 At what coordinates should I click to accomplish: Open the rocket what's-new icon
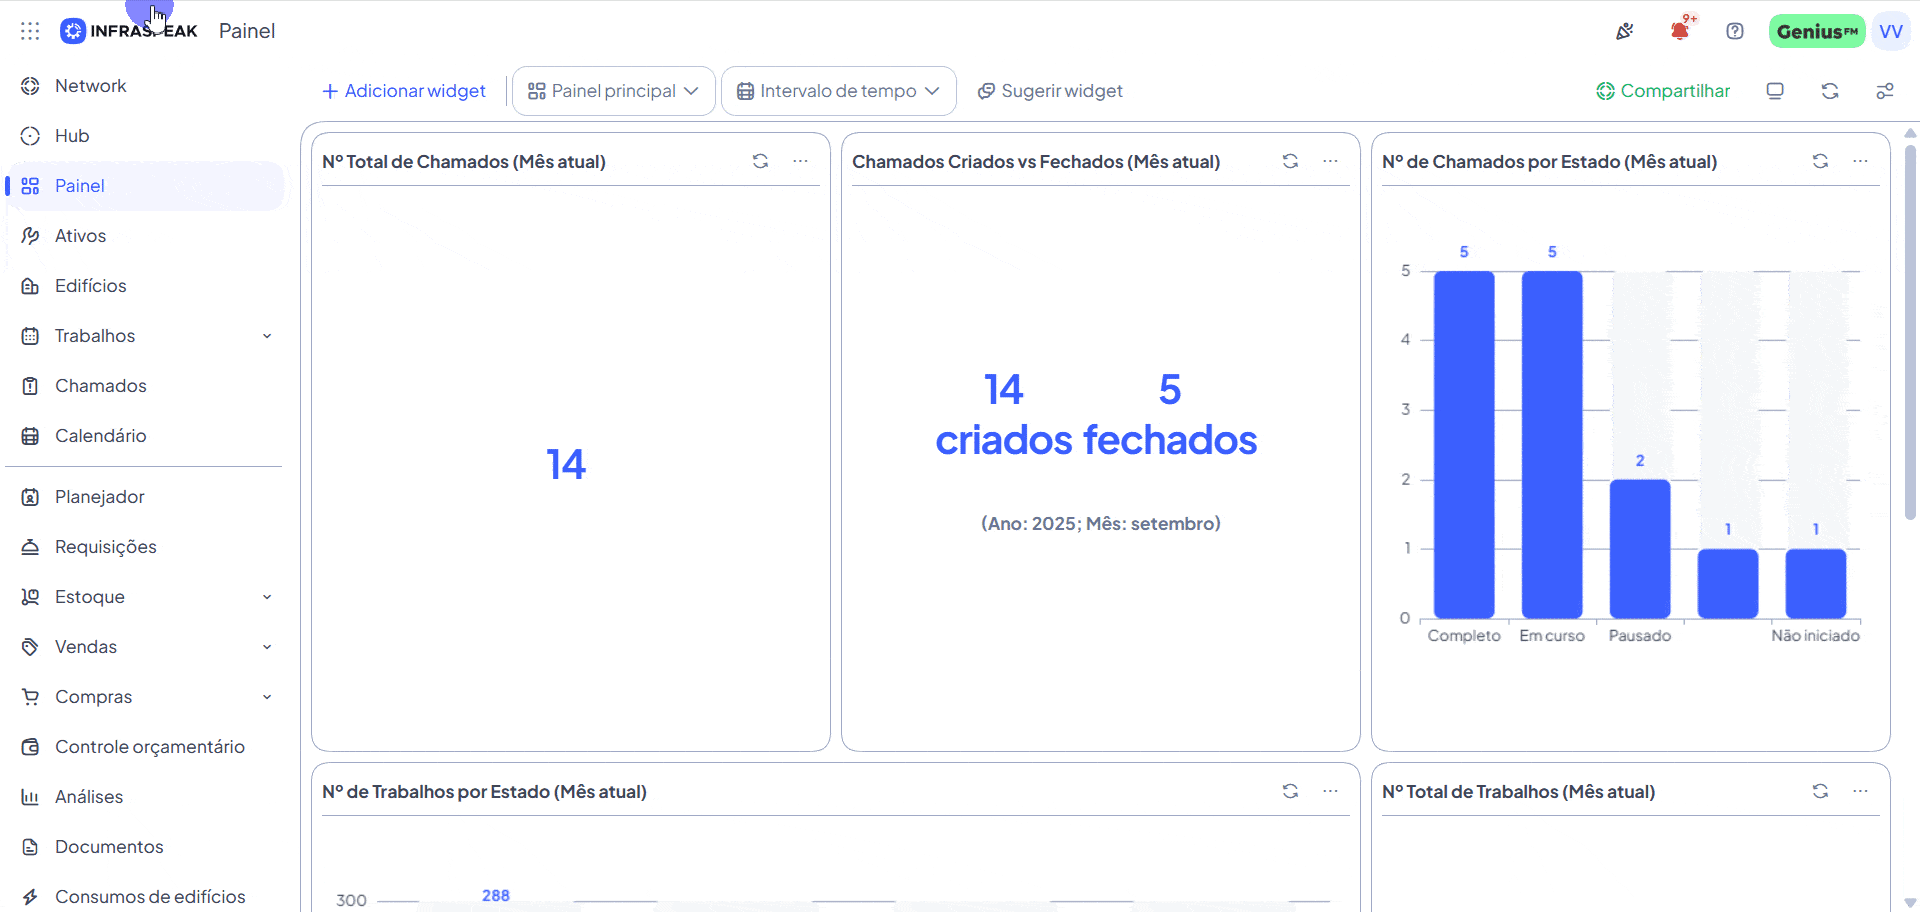click(x=1625, y=31)
